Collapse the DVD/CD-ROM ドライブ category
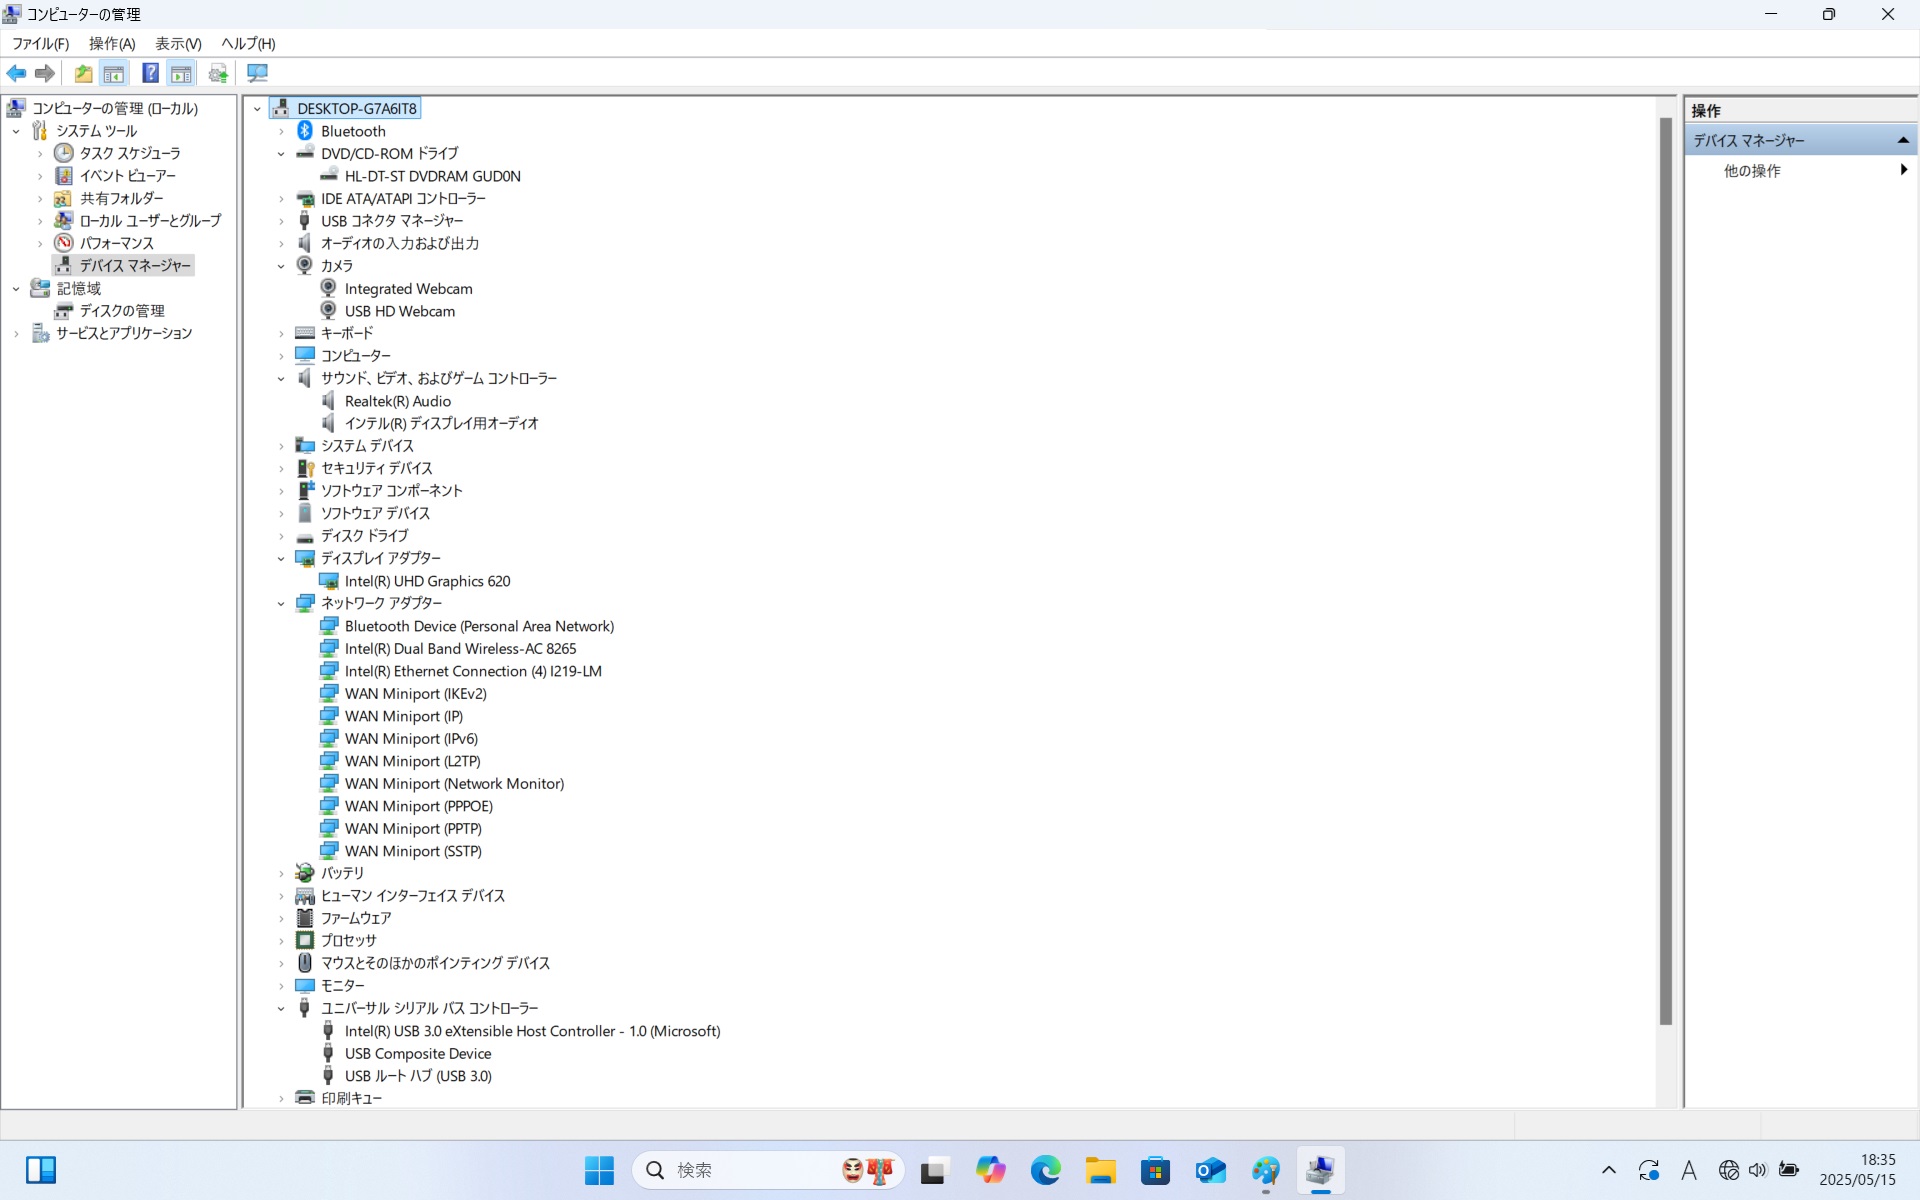1920x1200 pixels. coord(281,154)
